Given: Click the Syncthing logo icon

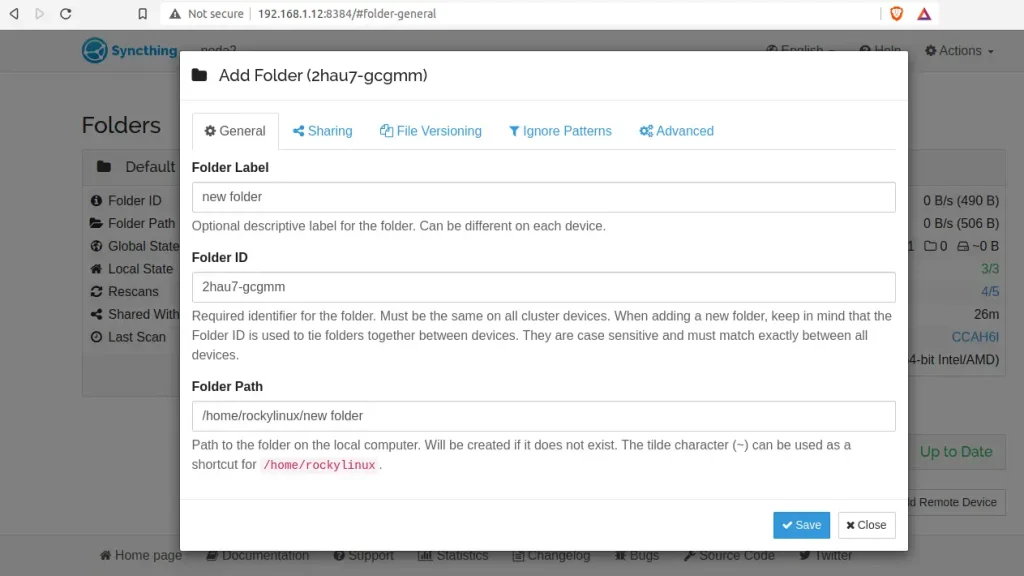Looking at the screenshot, I should pyautogui.click(x=95, y=50).
